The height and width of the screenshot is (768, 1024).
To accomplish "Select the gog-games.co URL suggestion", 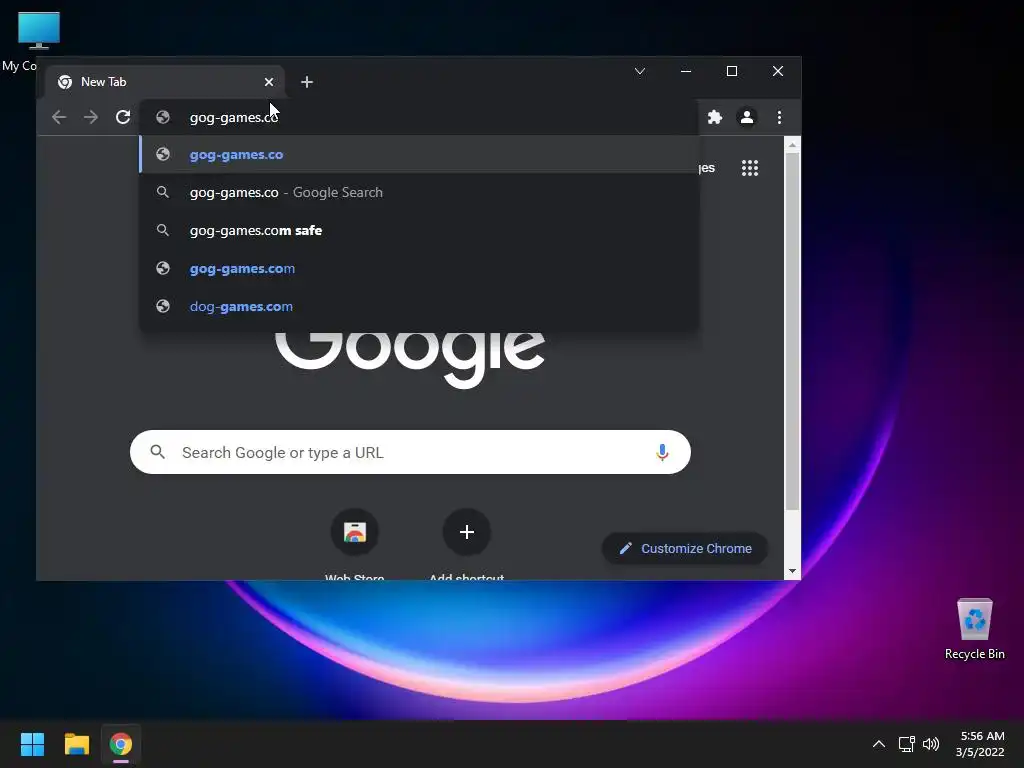I will tap(419, 155).
